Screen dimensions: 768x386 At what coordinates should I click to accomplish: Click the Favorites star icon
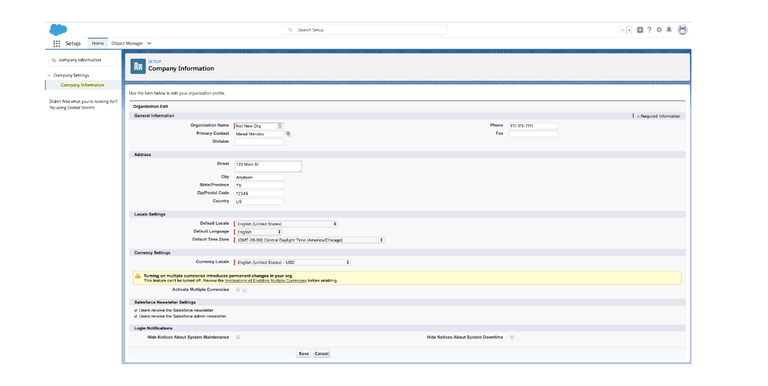623,30
